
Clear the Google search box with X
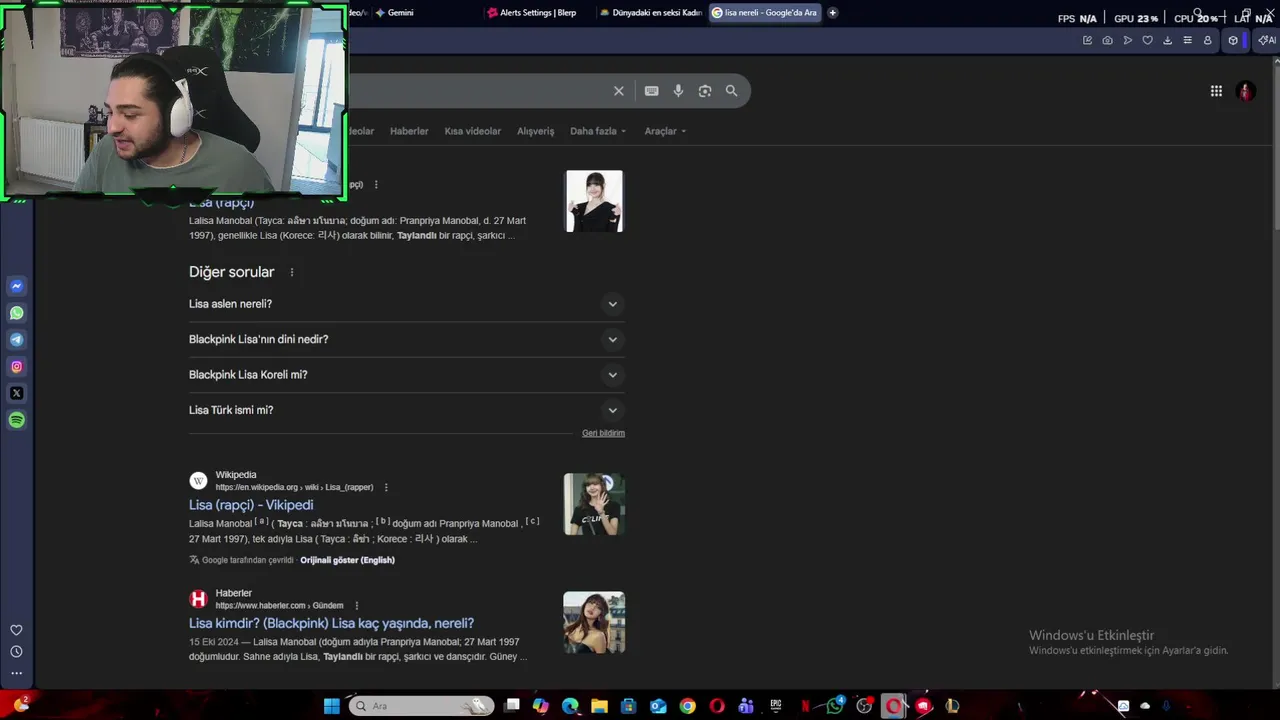click(619, 91)
